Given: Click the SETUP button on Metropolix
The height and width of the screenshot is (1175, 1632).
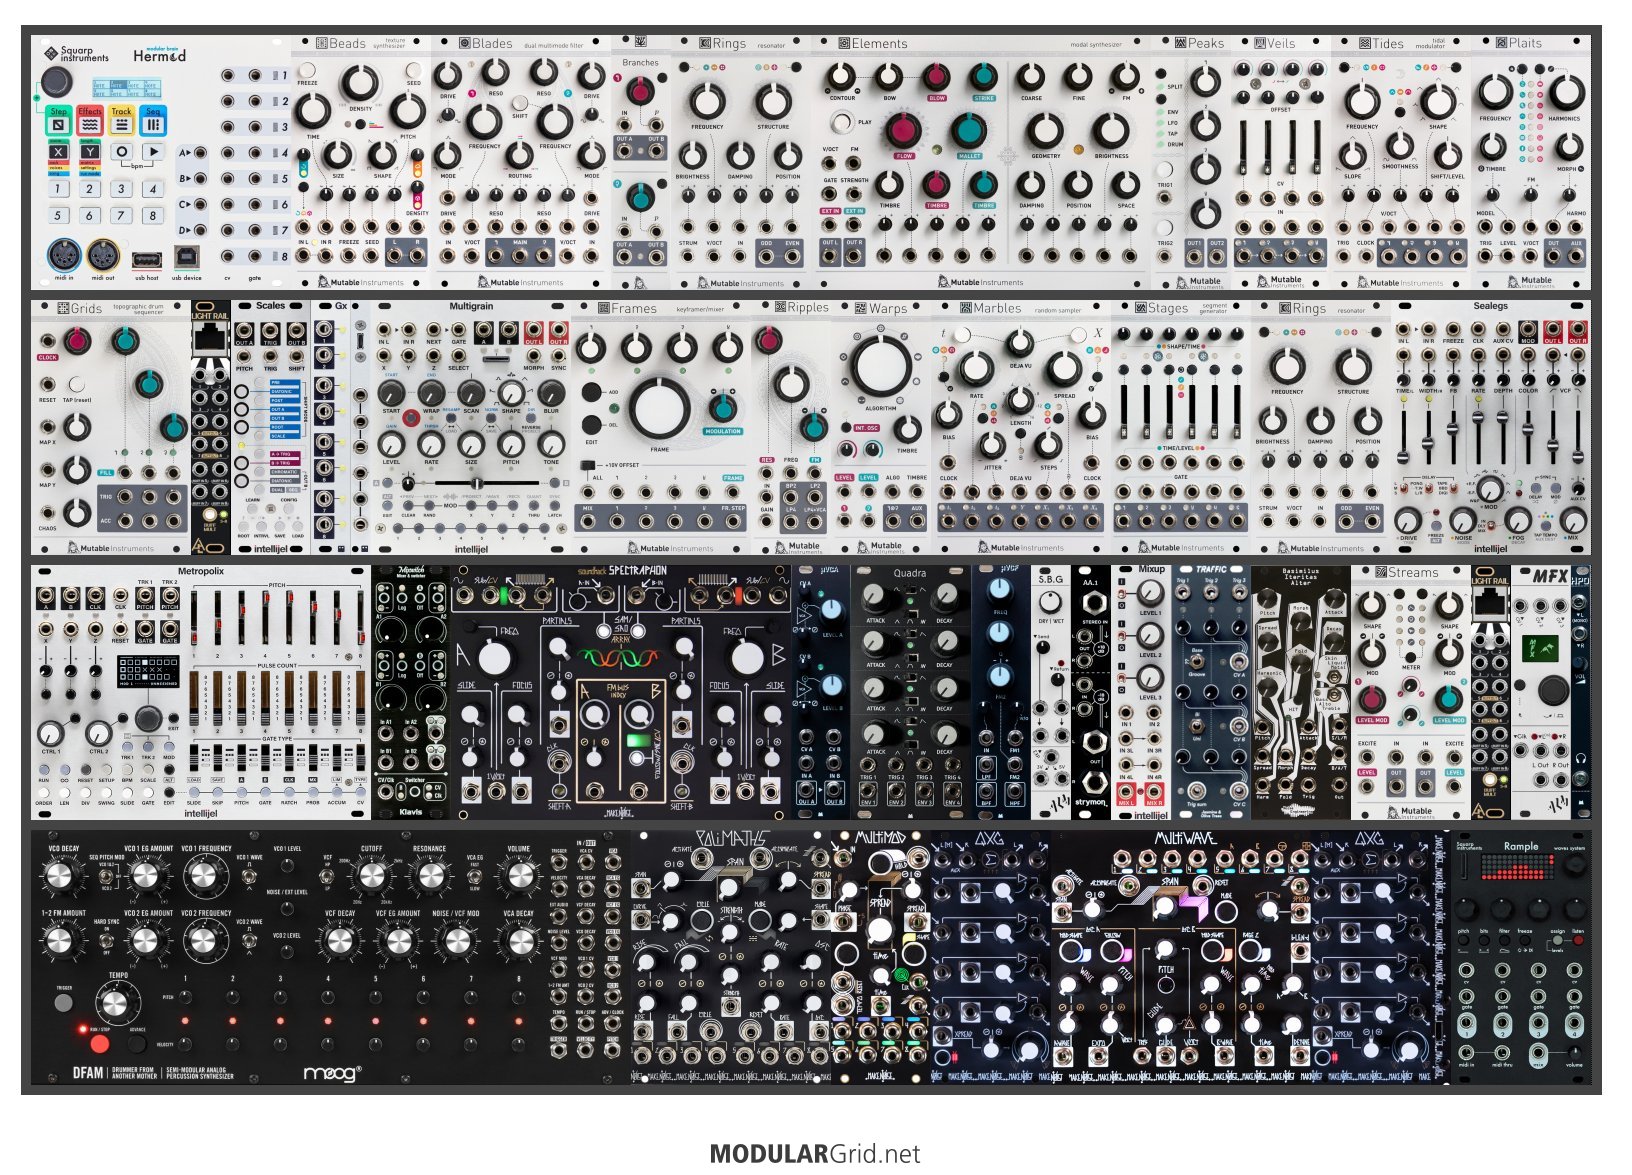Looking at the screenshot, I should point(106,768).
